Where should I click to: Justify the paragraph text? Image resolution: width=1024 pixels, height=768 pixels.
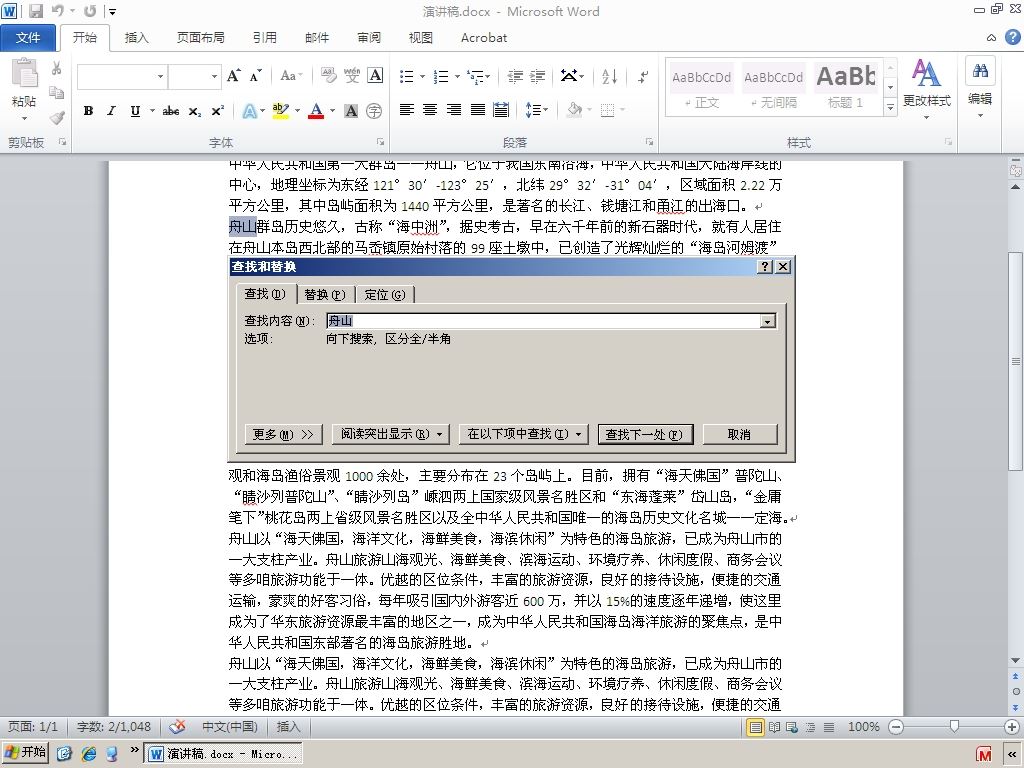tap(477, 110)
